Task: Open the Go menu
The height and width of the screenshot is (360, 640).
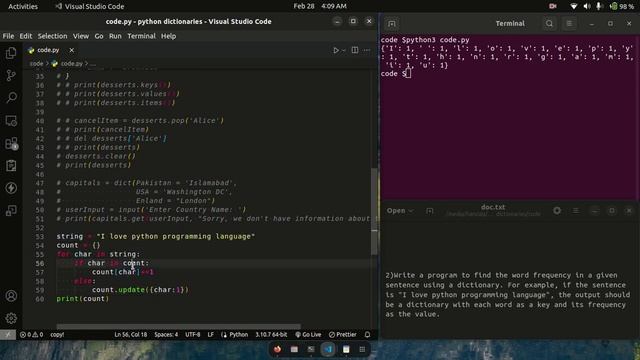Action: [x=99, y=36]
